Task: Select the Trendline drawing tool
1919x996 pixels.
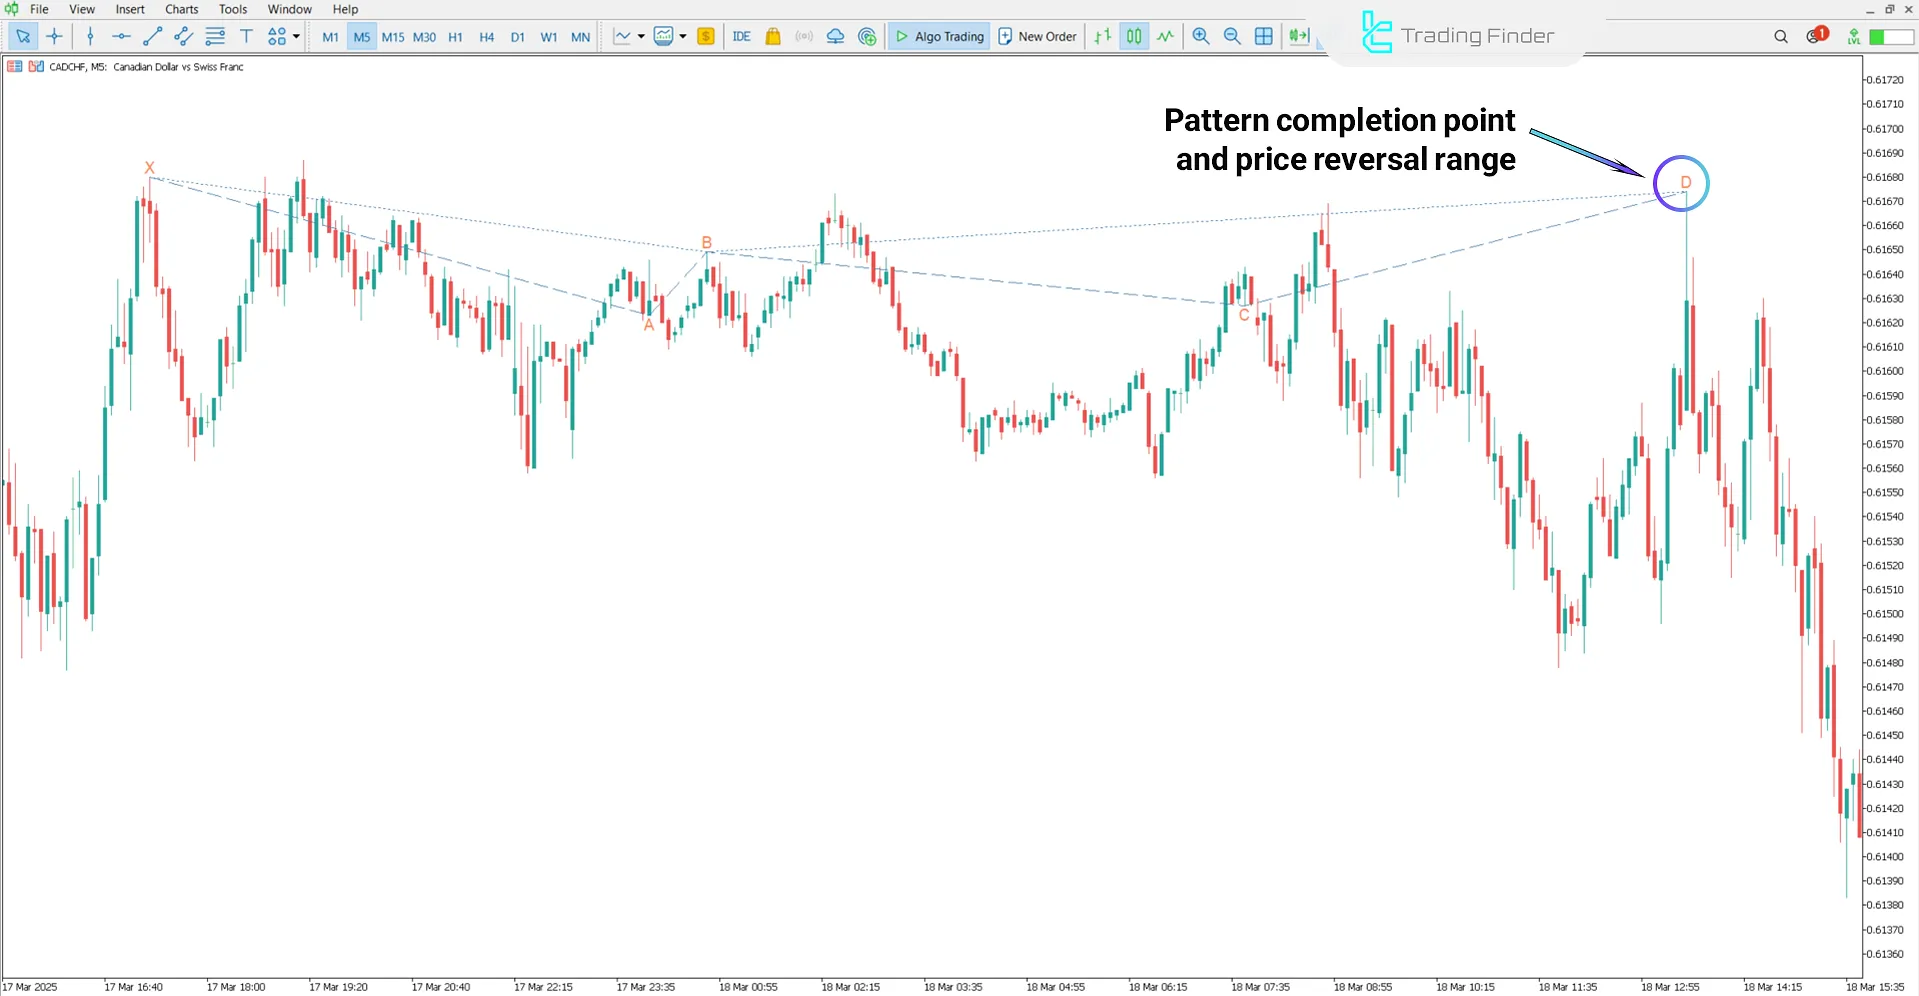Action: click(x=152, y=36)
